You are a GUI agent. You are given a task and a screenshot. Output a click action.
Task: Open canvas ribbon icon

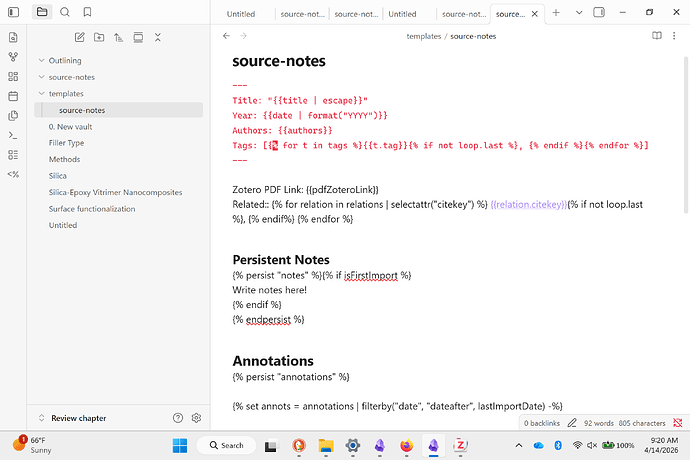point(13,77)
